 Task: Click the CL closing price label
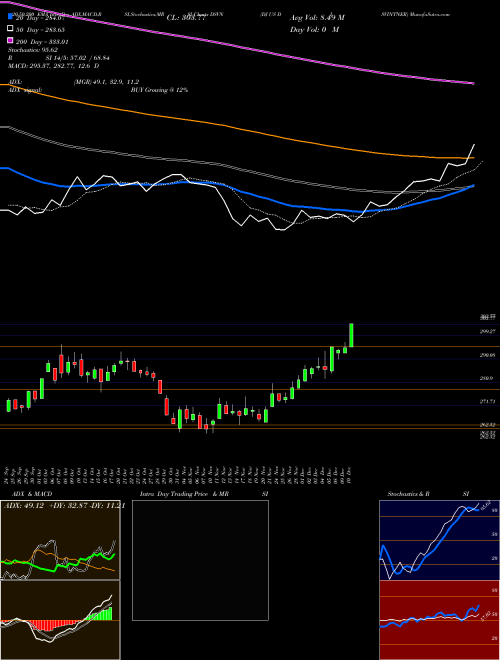[x=186, y=18]
